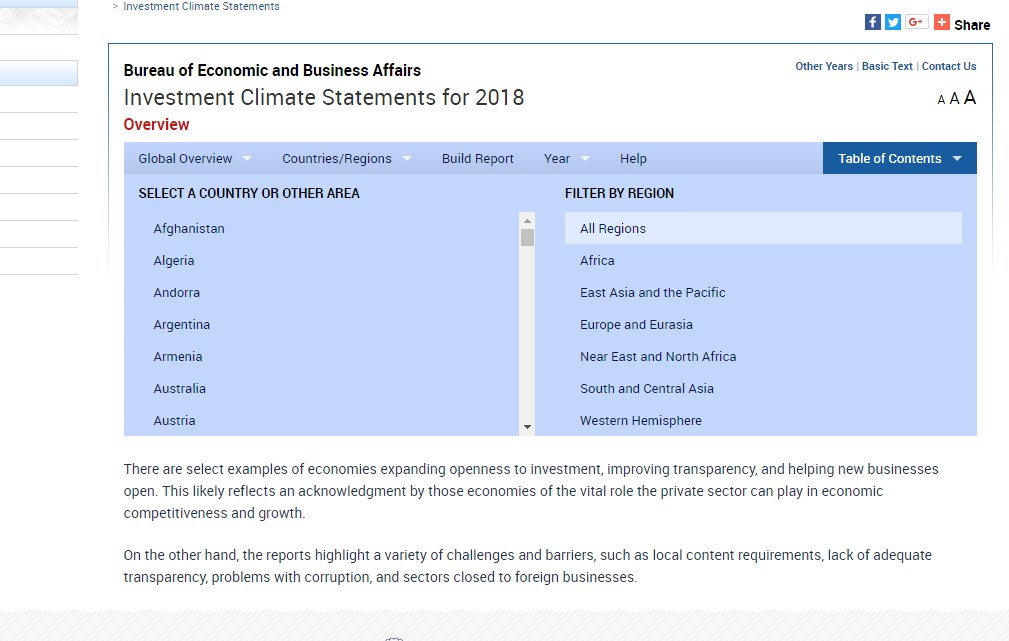
Task: Set medium text size A
Action: tap(954, 98)
